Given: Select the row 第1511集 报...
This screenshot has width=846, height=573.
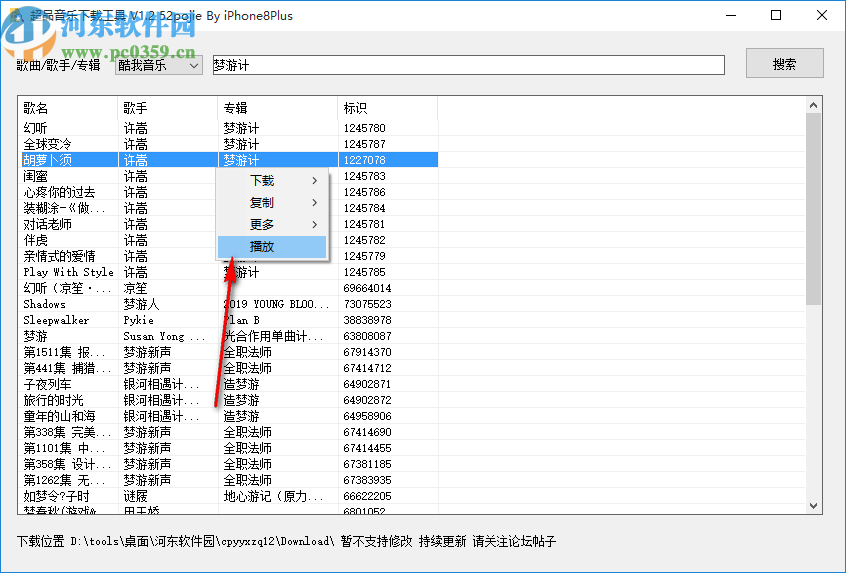Looking at the screenshot, I should point(229,352).
